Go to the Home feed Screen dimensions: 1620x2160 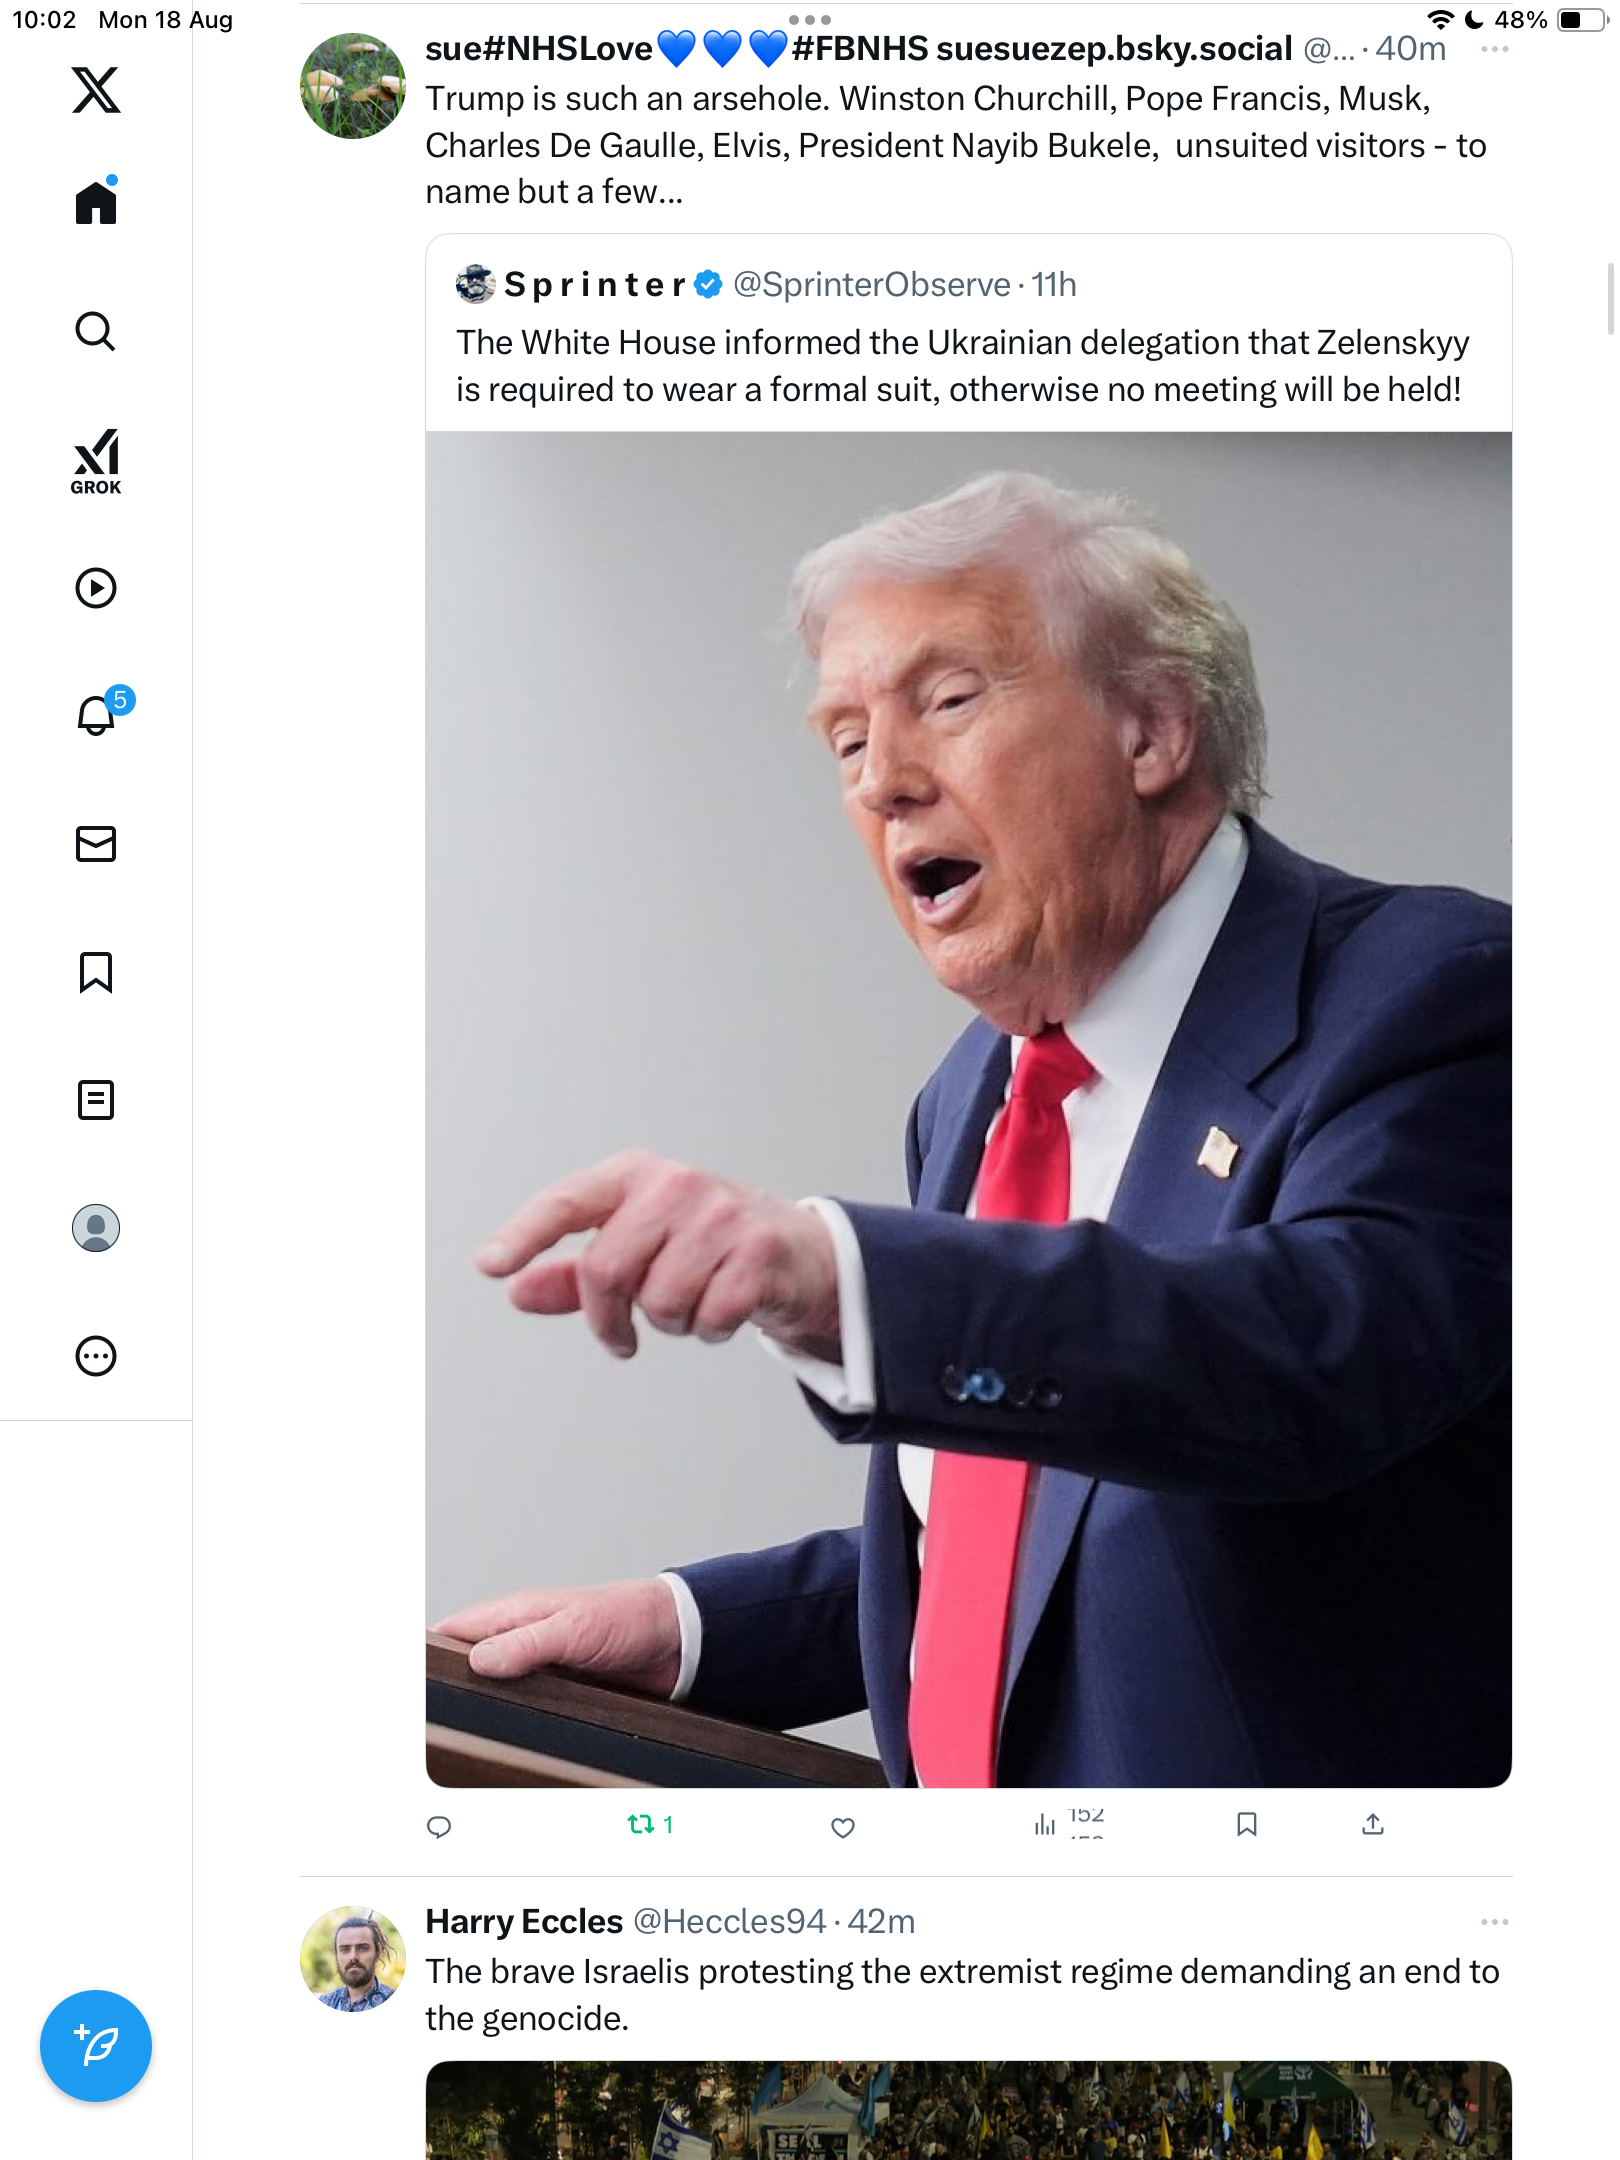pos(96,203)
